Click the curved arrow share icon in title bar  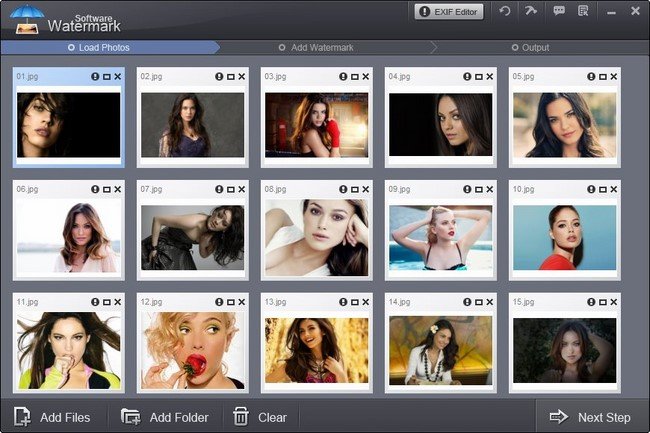(x=531, y=10)
